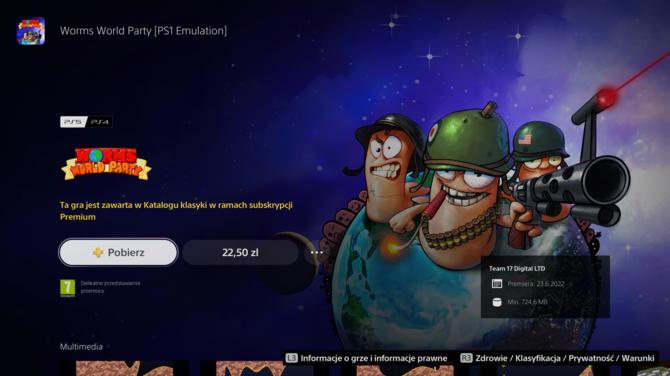
Task: Select the PS4 platform tag
Action: (100, 122)
